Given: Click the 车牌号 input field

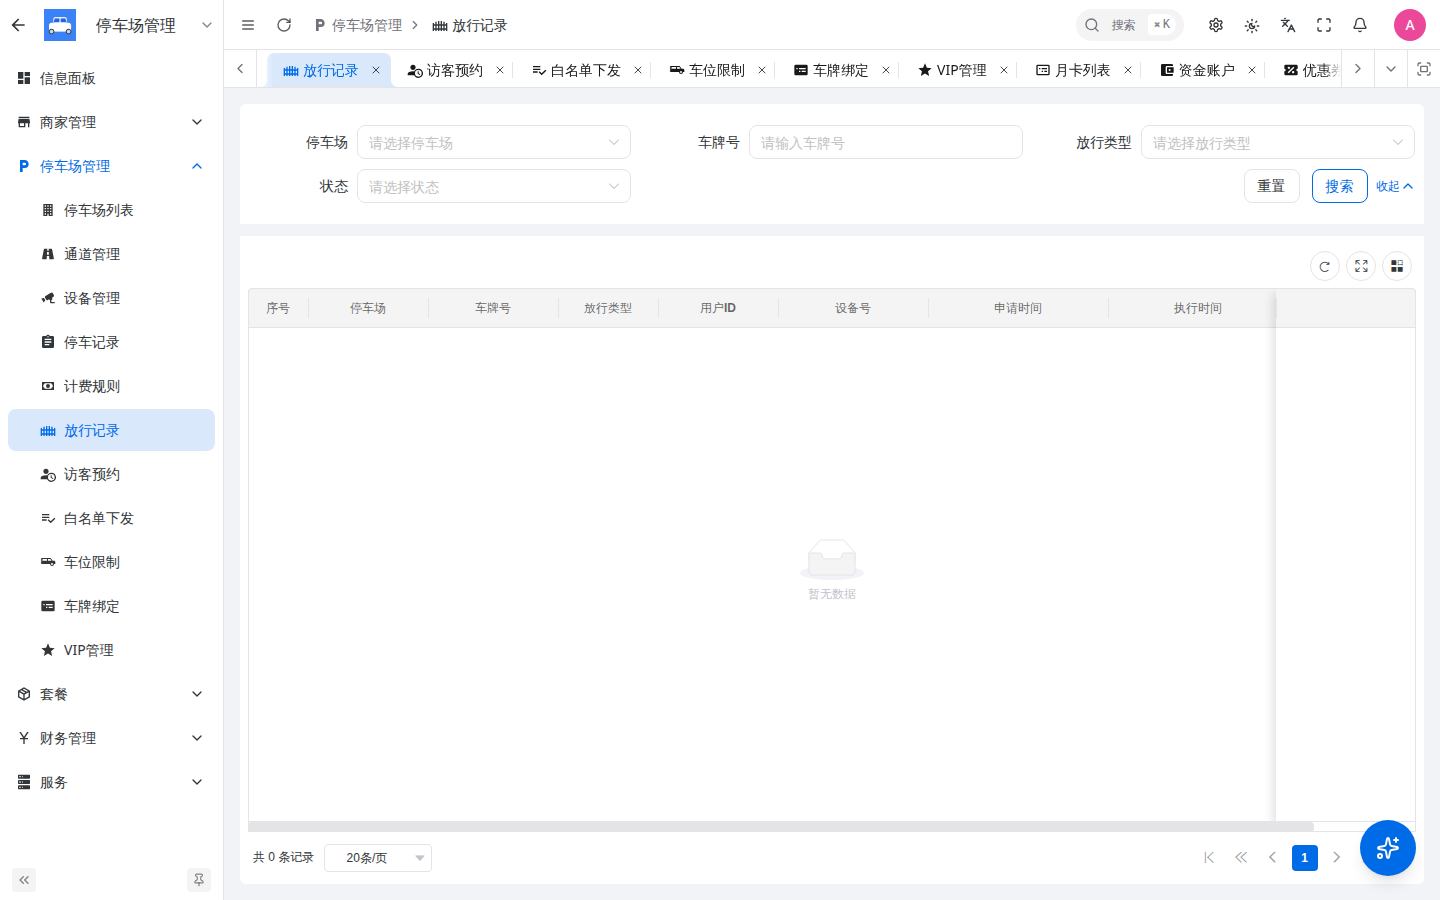Looking at the screenshot, I should click(x=886, y=142).
